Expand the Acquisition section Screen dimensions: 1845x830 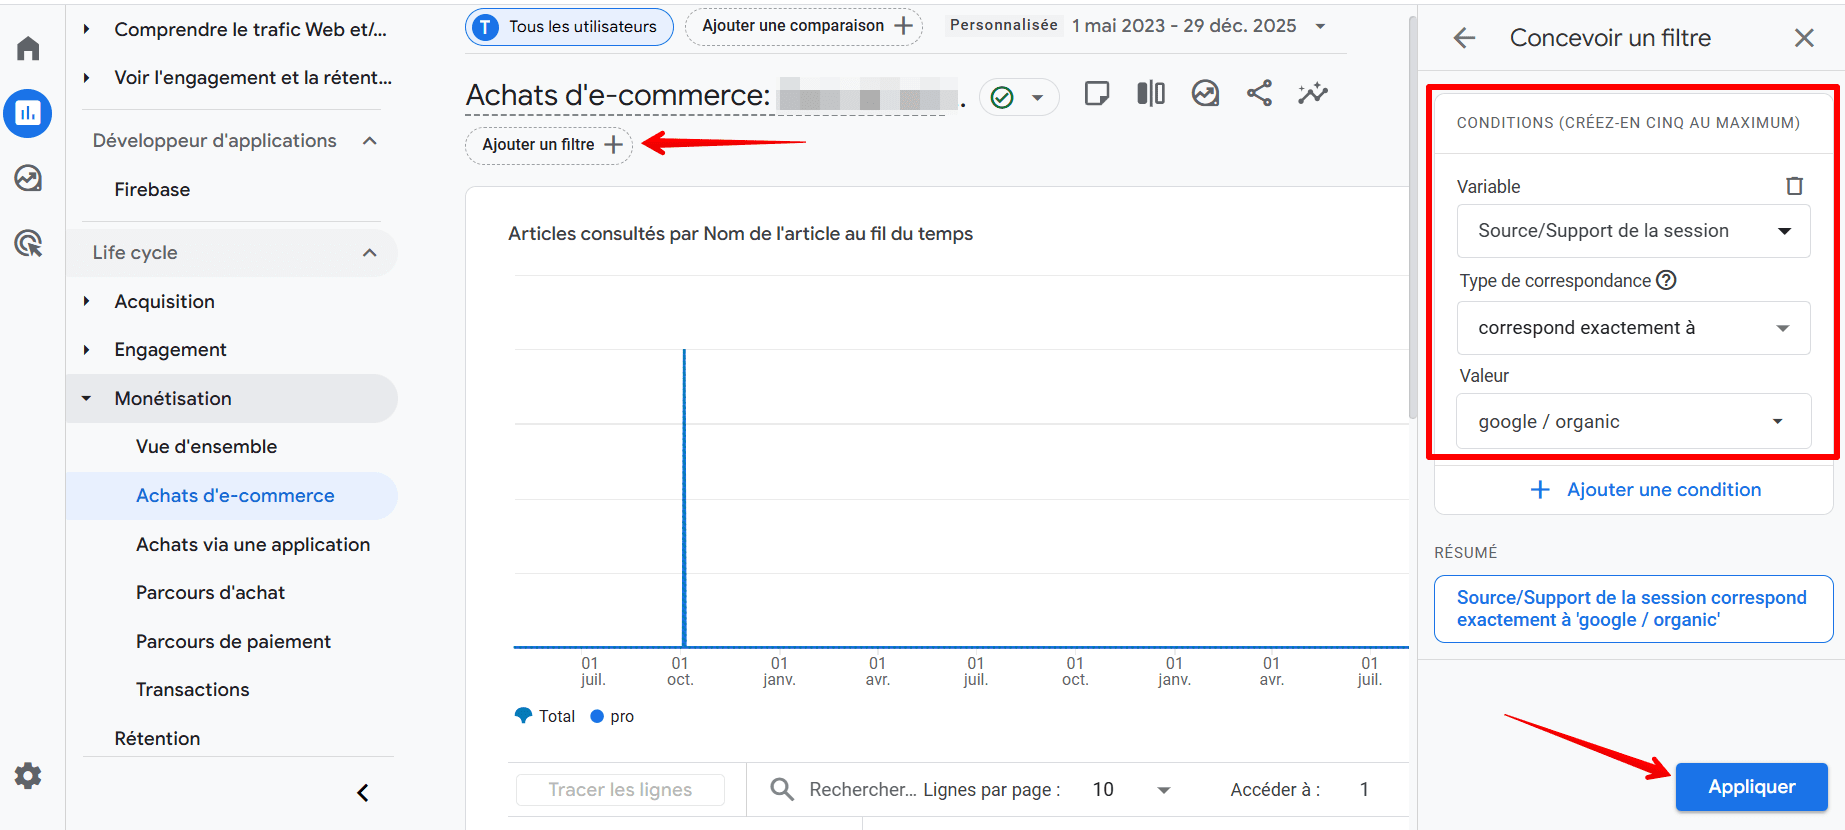tap(164, 301)
